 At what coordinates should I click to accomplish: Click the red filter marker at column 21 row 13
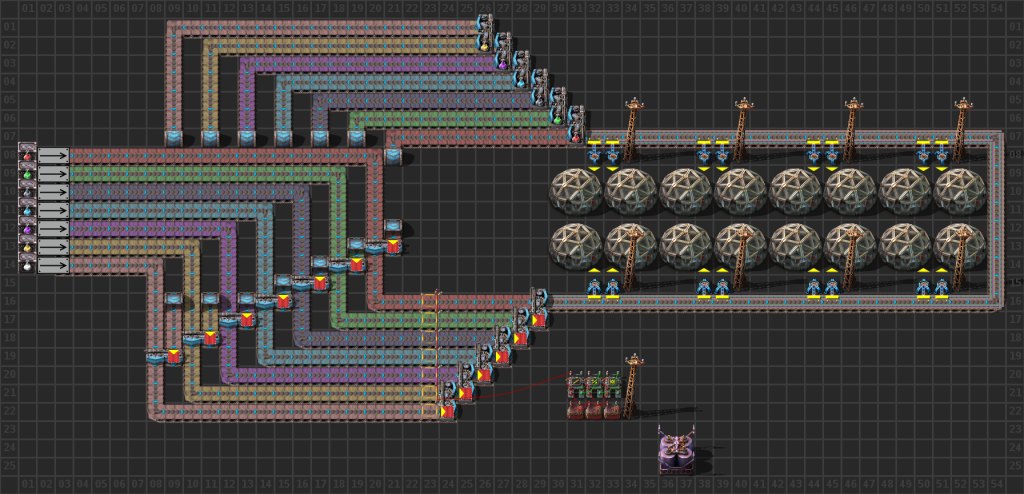[392, 246]
